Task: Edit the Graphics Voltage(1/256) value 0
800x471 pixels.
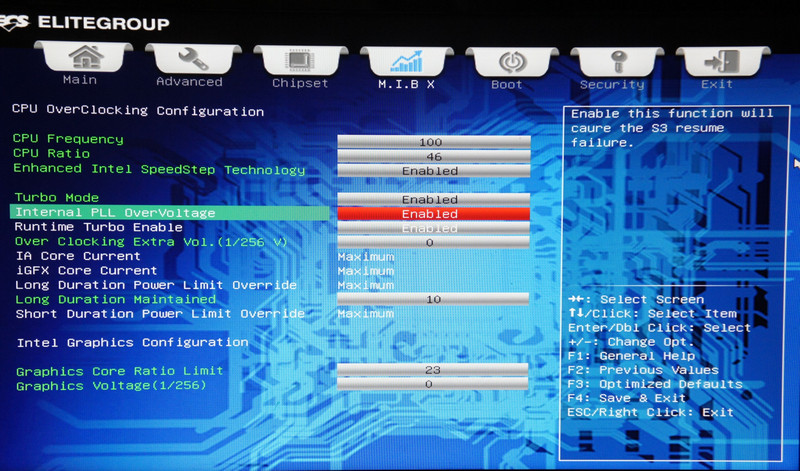Action: (x=433, y=384)
